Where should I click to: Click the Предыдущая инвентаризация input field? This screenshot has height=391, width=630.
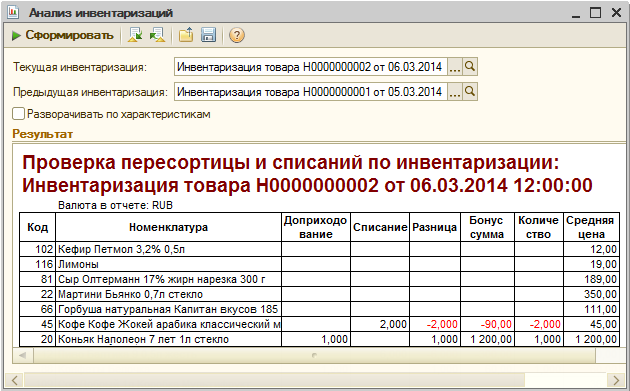pos(311,92)
